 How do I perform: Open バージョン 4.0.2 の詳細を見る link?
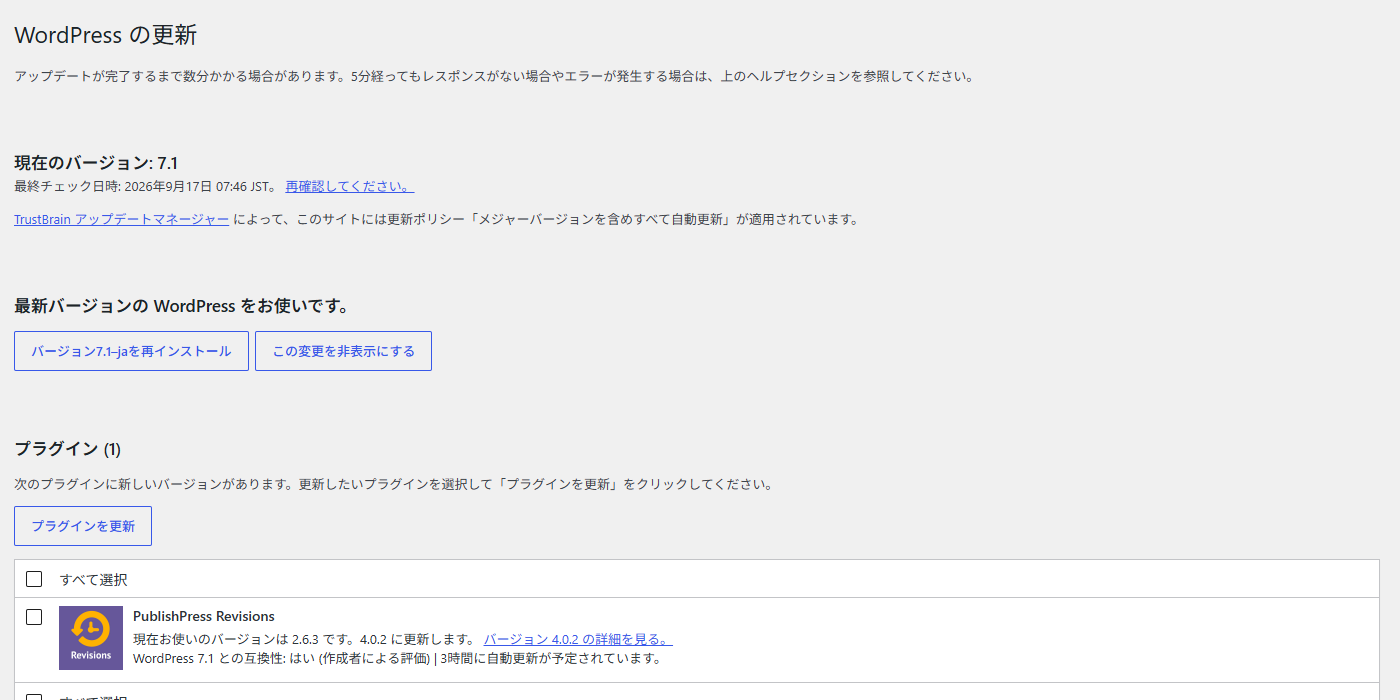point(578,639)
